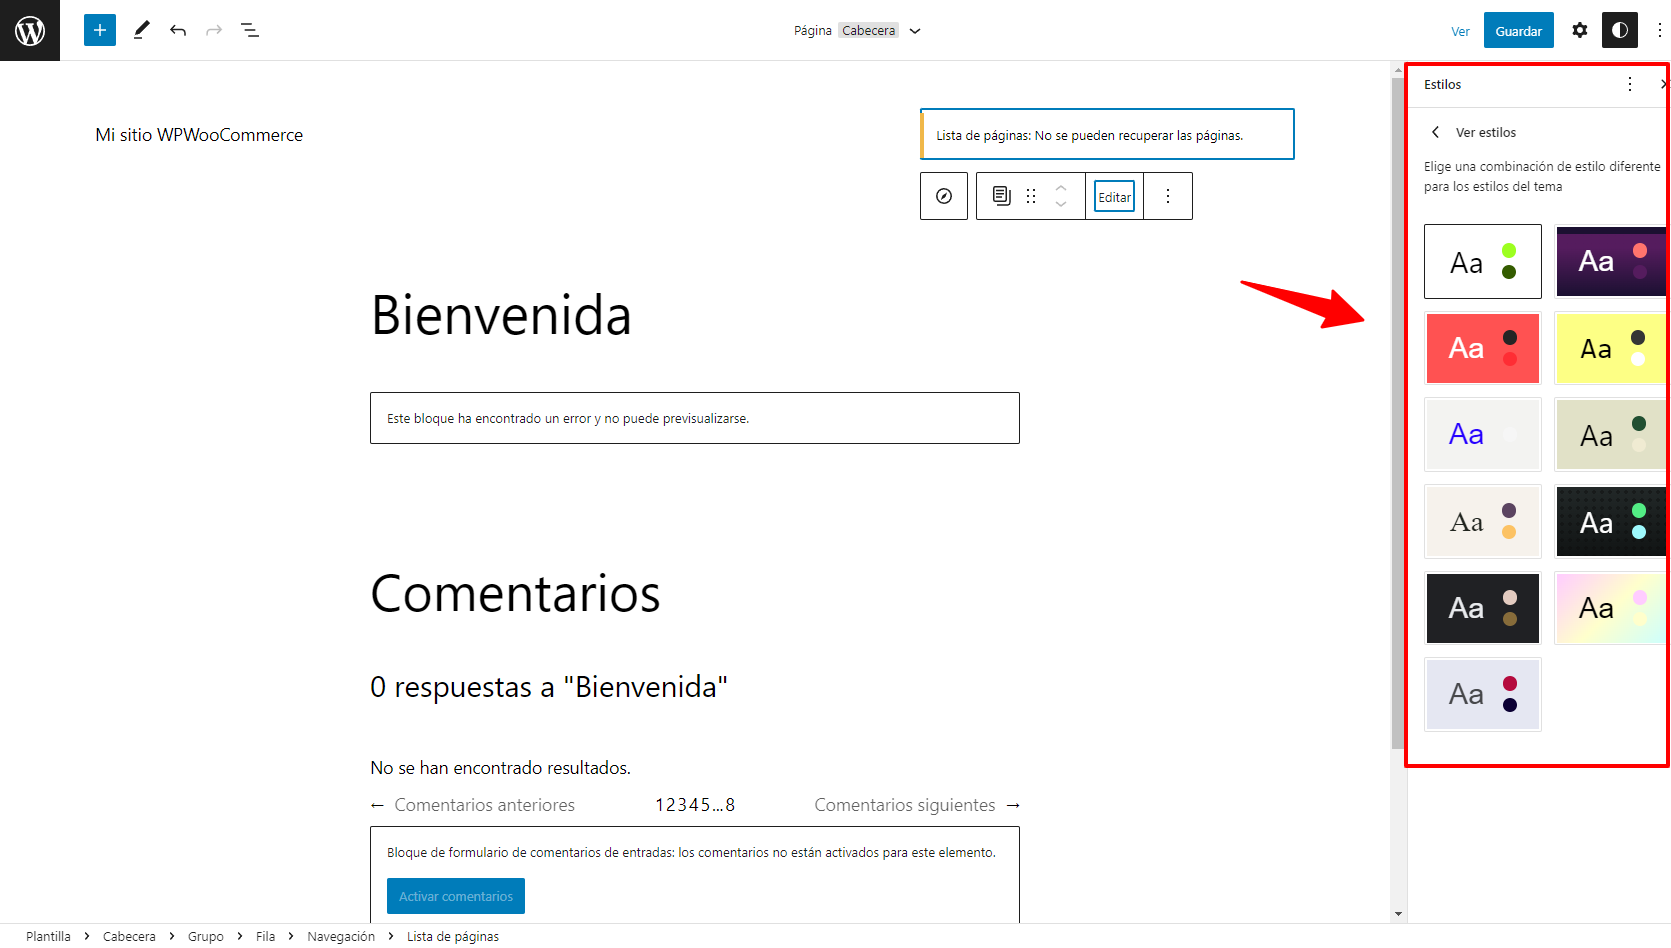
Task: Select Lista de páginas in the breadcrumb
Action: tap(453, 936)
